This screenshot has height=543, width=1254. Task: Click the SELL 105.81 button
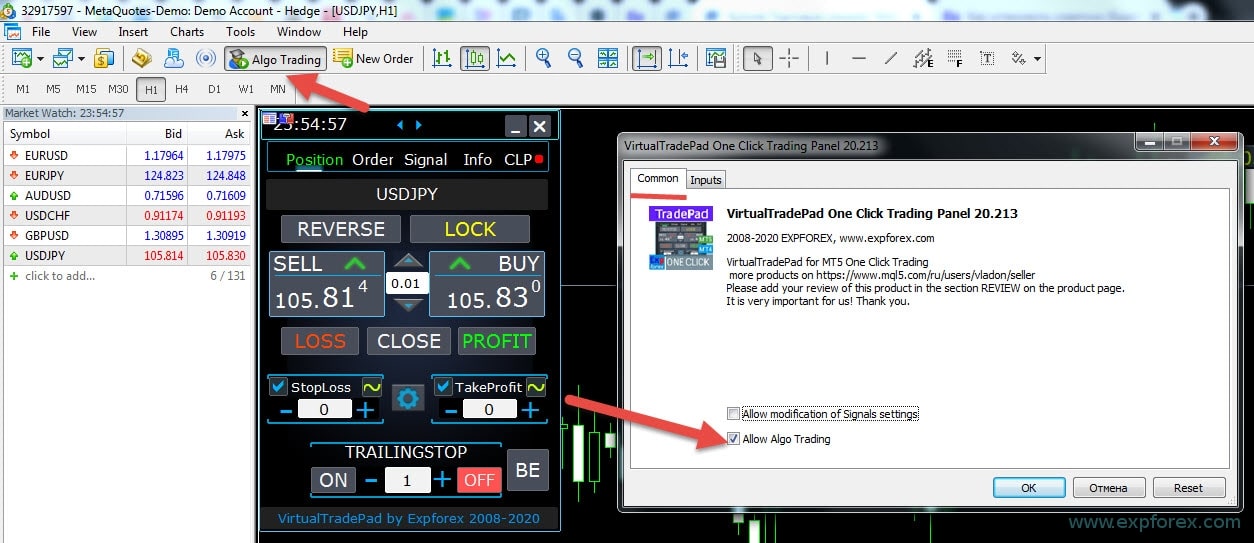(x=326, y=283)
